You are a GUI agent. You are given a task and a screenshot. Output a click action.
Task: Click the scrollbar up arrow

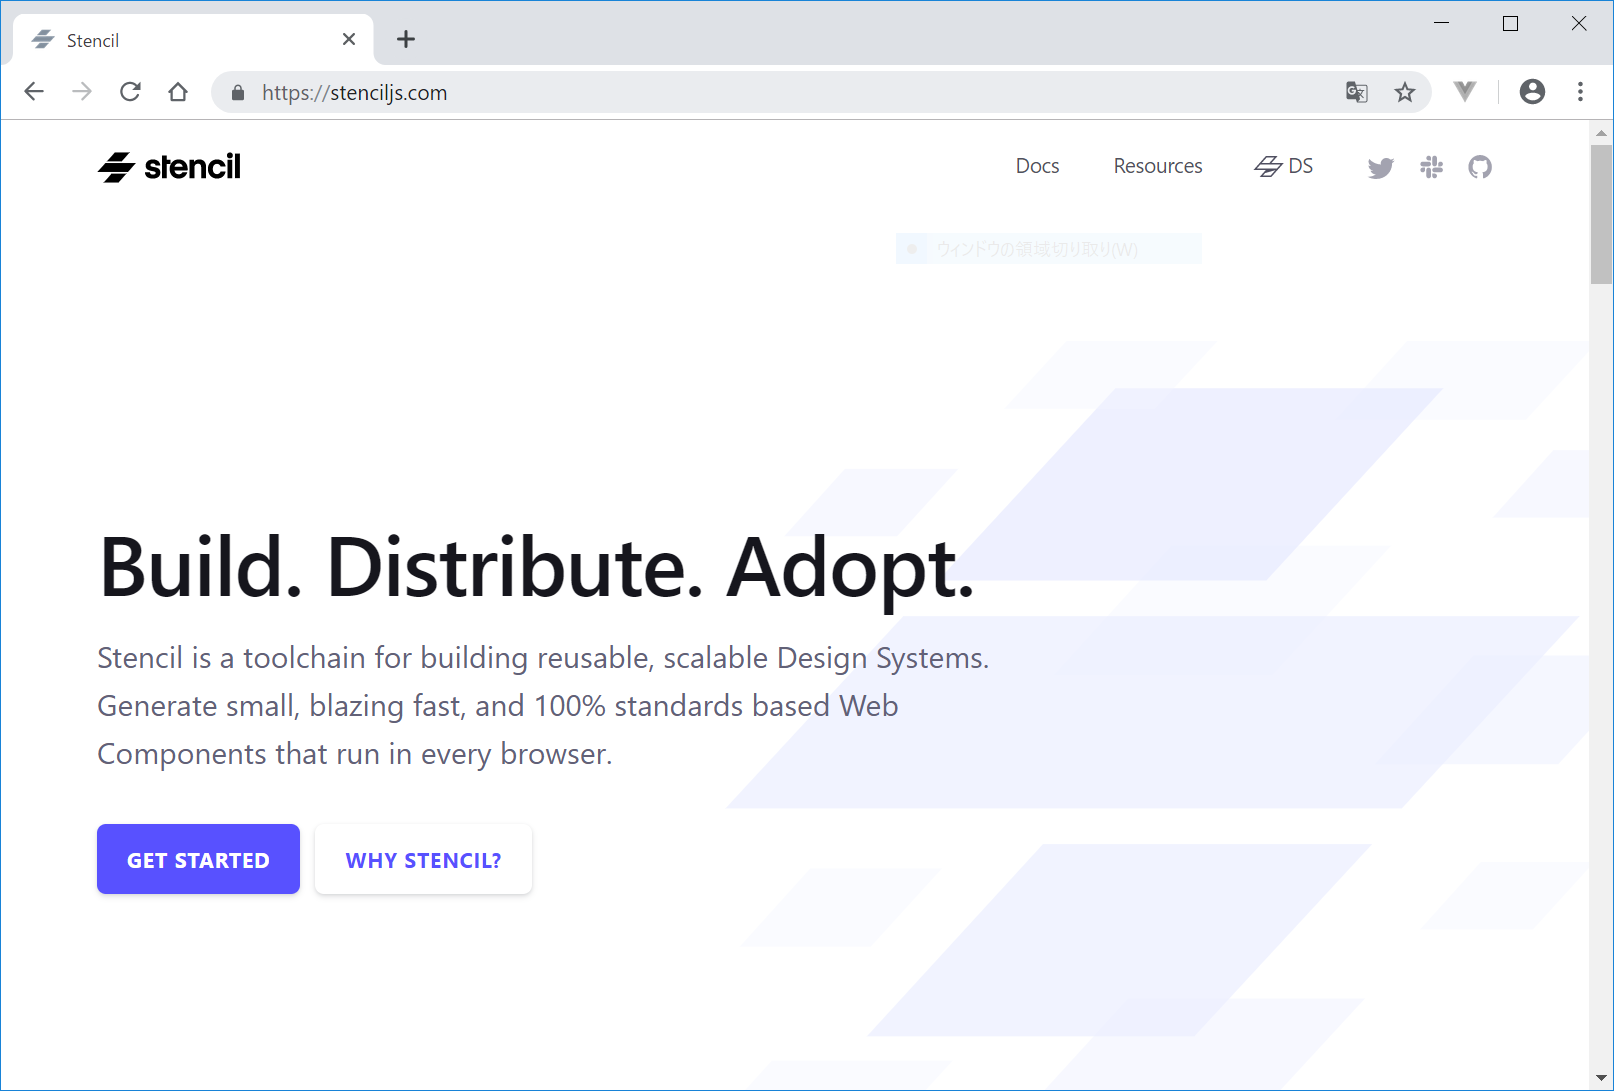(1601, 132)
